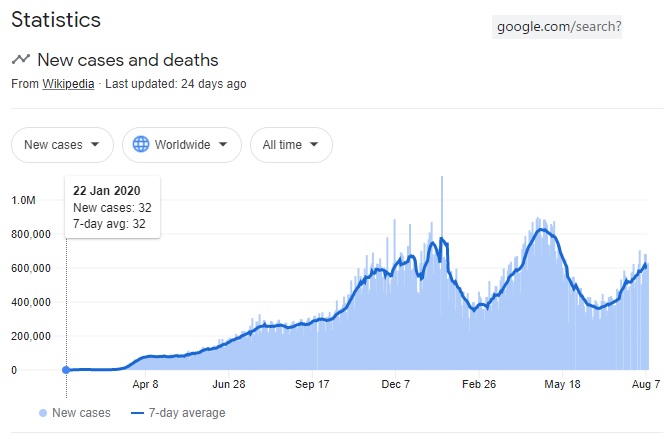Click the 7-day average legend line marker
669x435 pixels.
point(138,413)
